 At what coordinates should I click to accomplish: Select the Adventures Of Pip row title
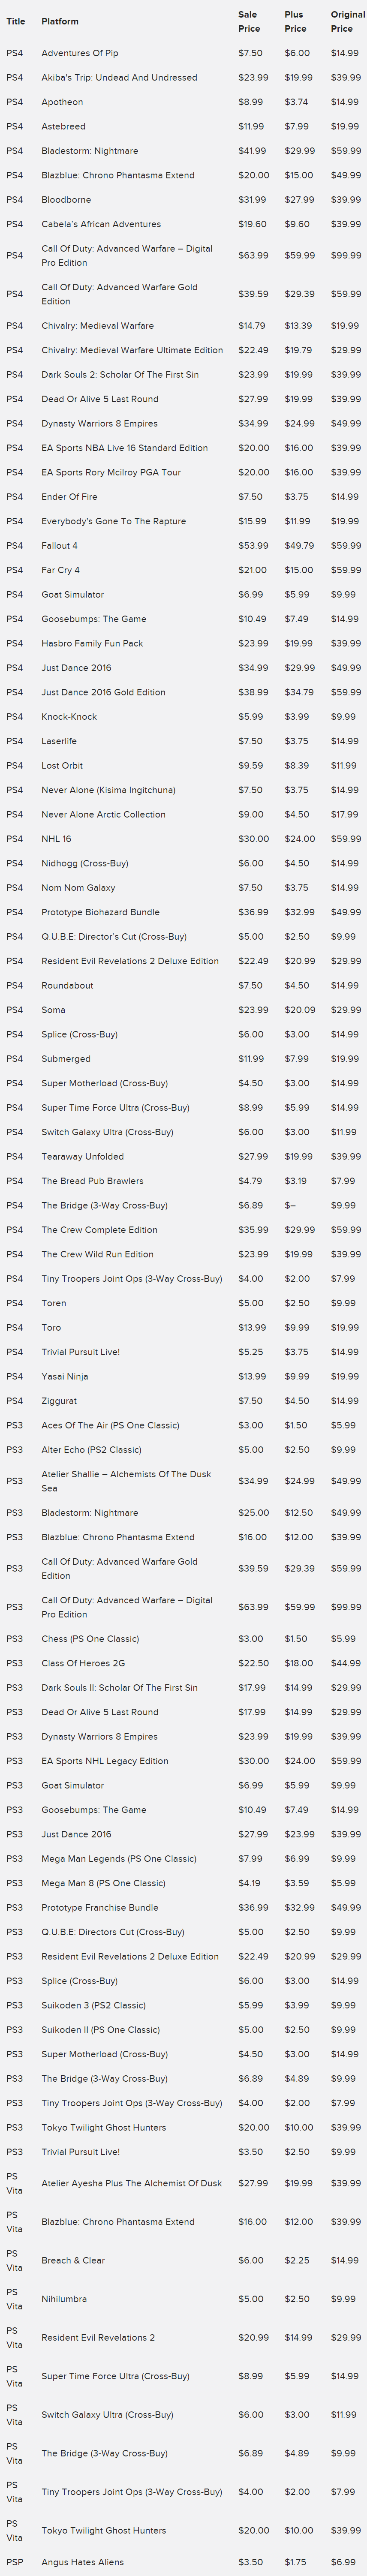pyautogui.click(x=80, y=53)
